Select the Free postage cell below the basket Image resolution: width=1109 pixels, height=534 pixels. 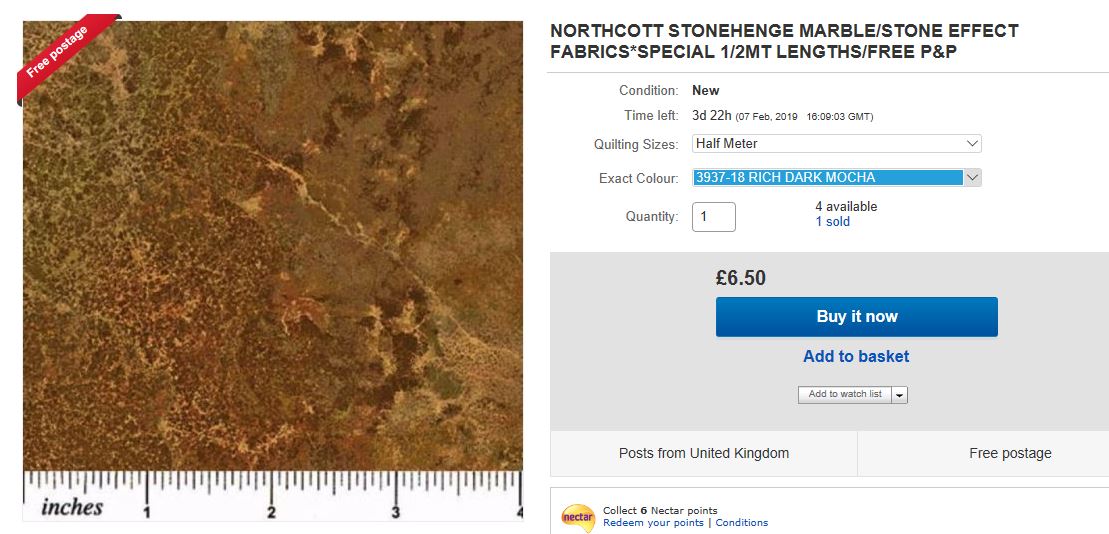[x=1010, y=453]
